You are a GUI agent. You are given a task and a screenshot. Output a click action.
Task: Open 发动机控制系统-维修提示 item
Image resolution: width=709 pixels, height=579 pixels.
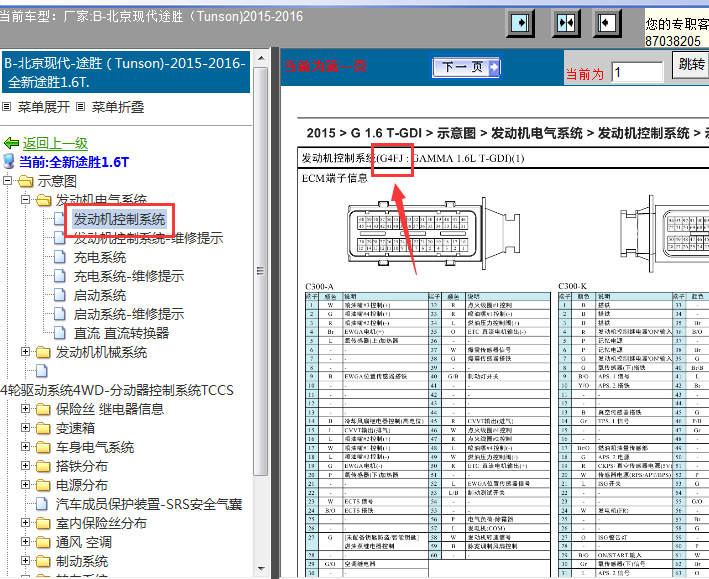(x=148, y=238)
